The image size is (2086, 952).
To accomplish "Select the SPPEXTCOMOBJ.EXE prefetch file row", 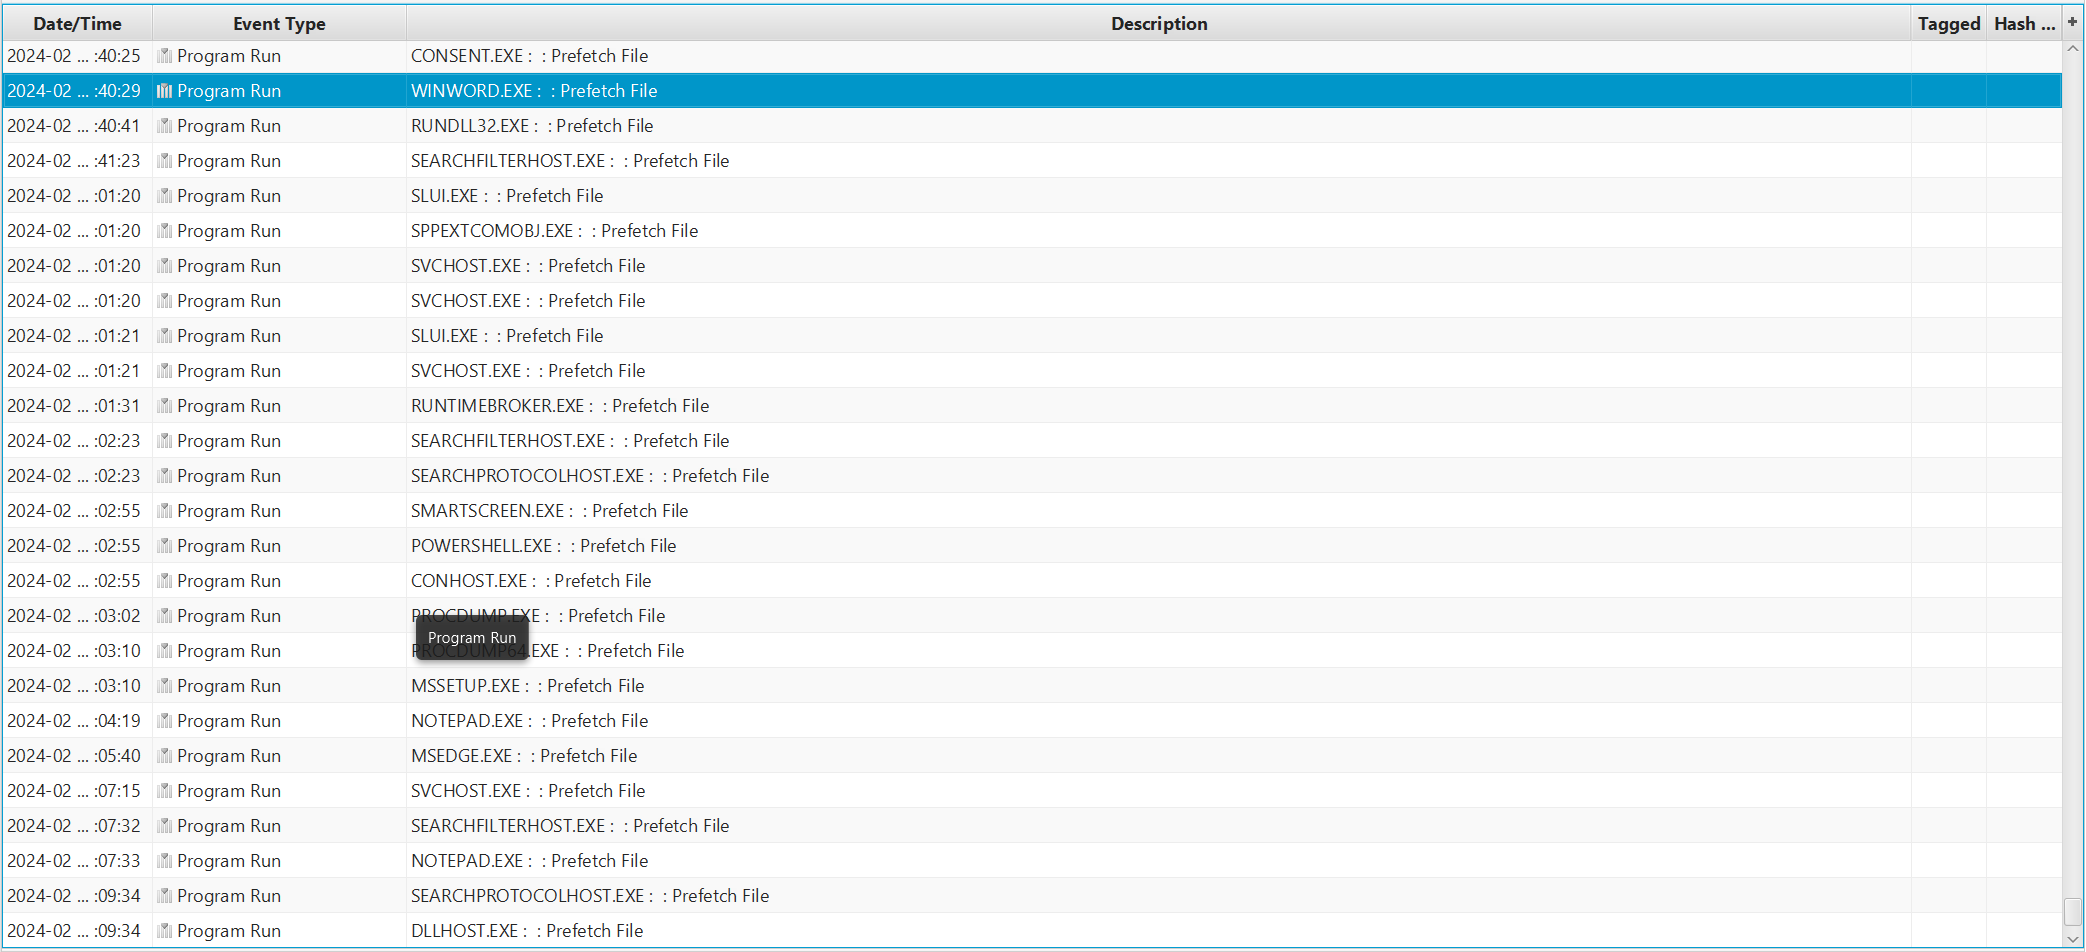I will click(554, 231).
